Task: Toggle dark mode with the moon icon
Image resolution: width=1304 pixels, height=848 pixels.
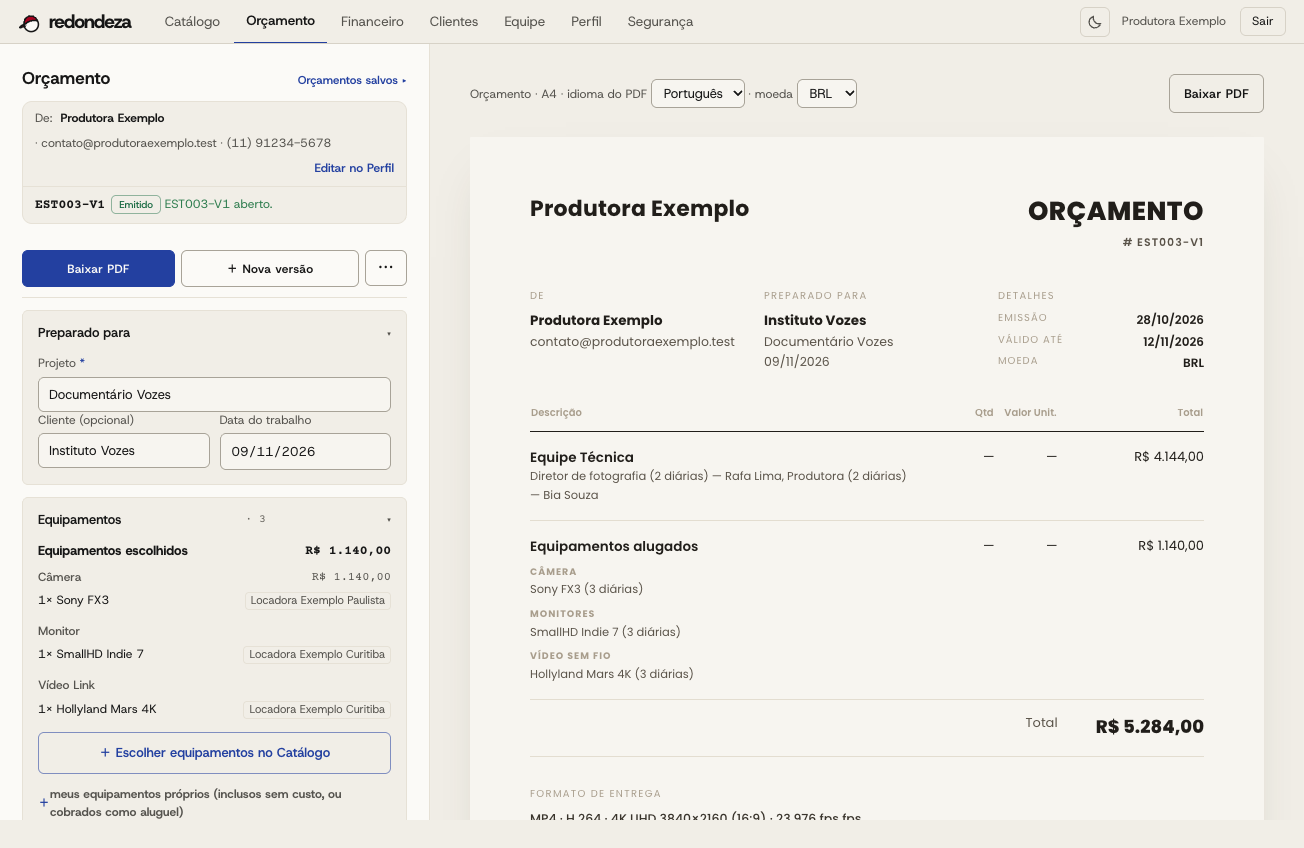Action: point(1095,22)
